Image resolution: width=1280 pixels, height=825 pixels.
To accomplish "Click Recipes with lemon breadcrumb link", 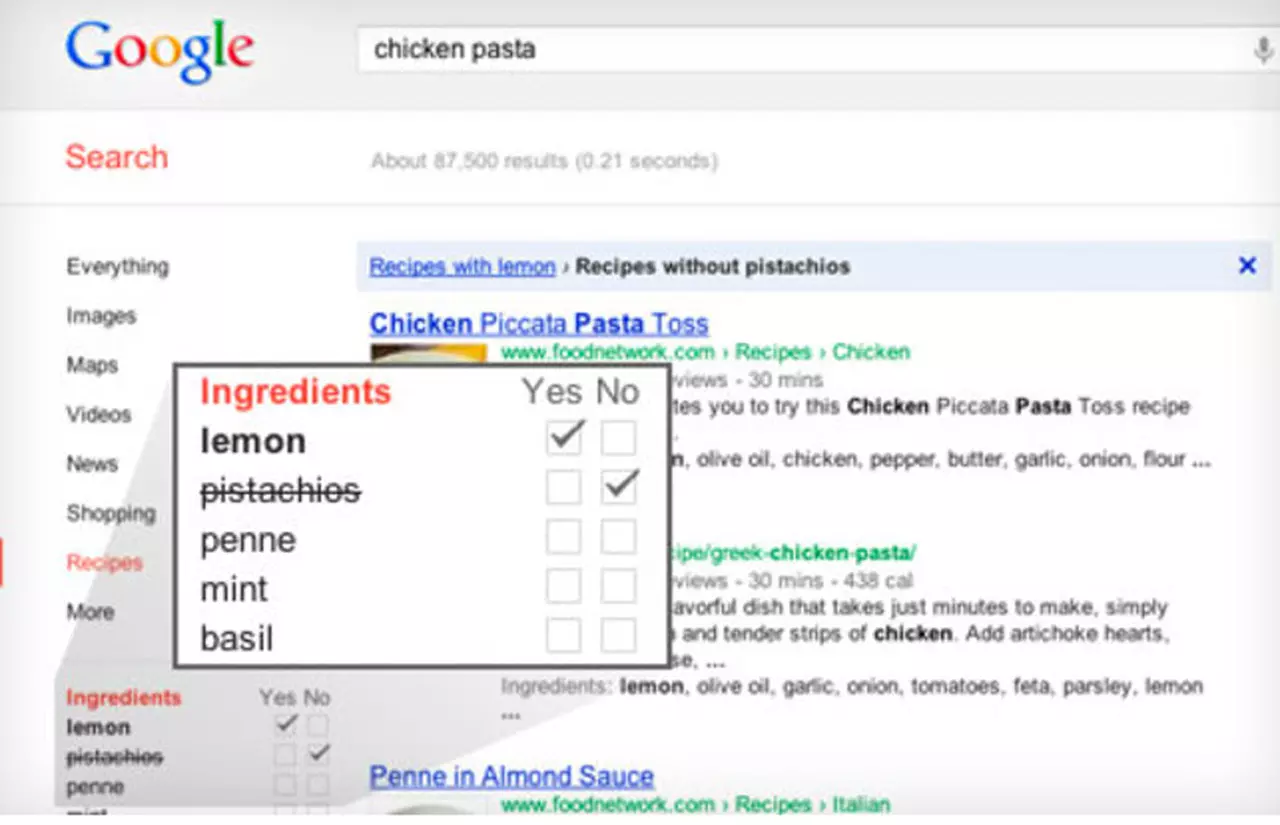I will 462,266.
